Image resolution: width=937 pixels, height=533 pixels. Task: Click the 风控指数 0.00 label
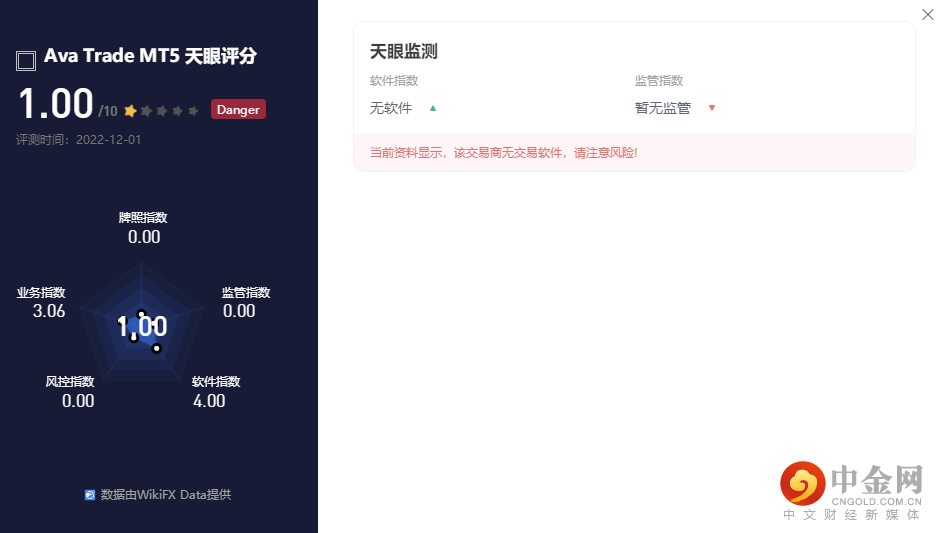tap(70, 392)
